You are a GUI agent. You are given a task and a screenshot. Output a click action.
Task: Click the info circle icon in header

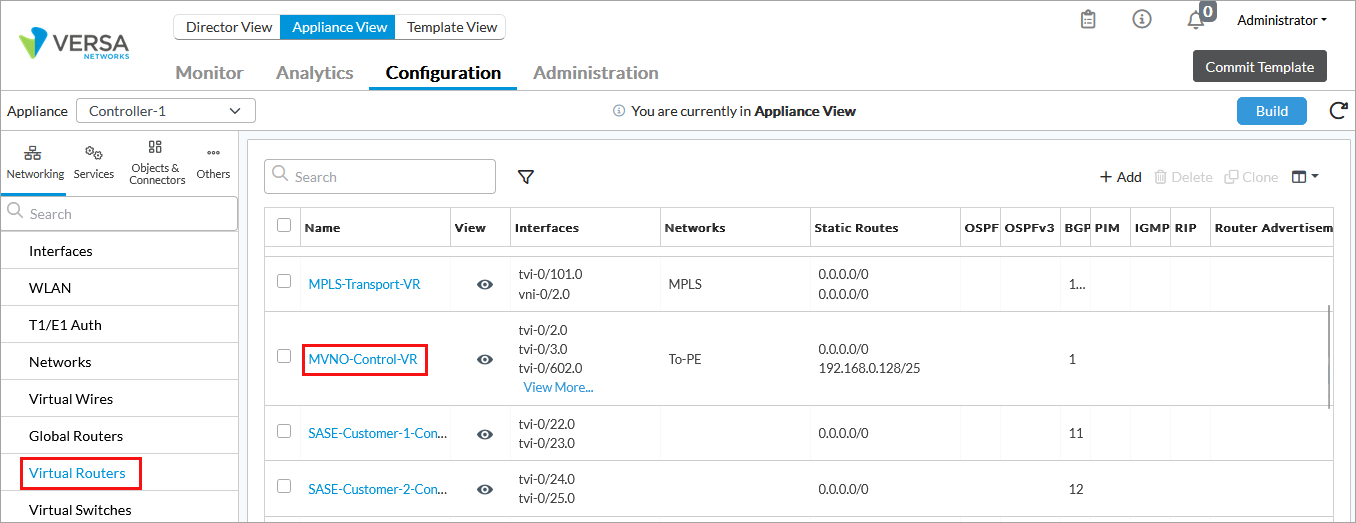click(x=1142, y=20)
